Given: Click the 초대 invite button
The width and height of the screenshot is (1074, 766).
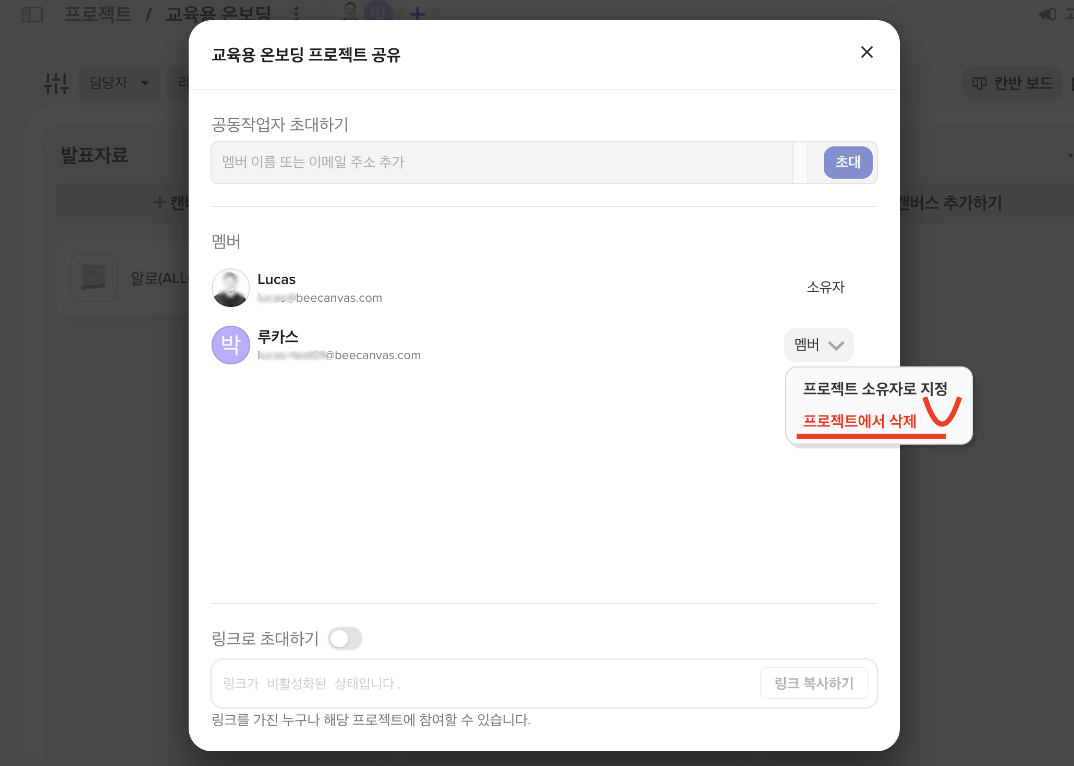Looking at the screenshot, I should [848, 162].
